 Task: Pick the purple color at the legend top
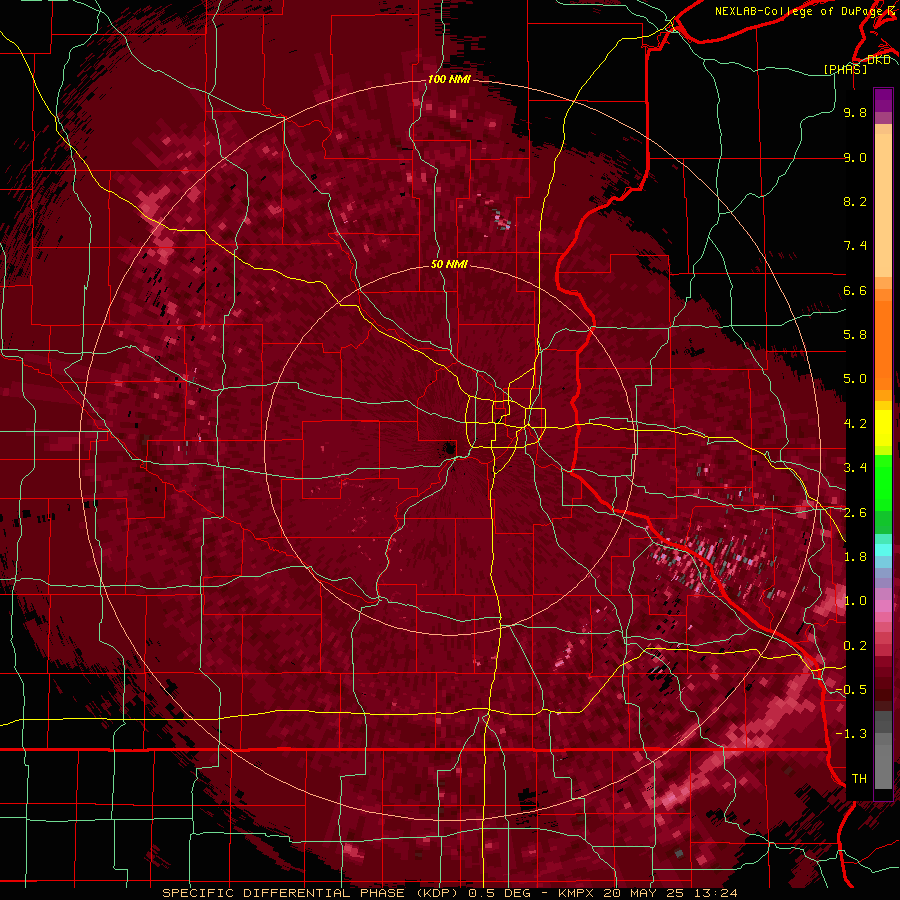[x=883, y=98]
